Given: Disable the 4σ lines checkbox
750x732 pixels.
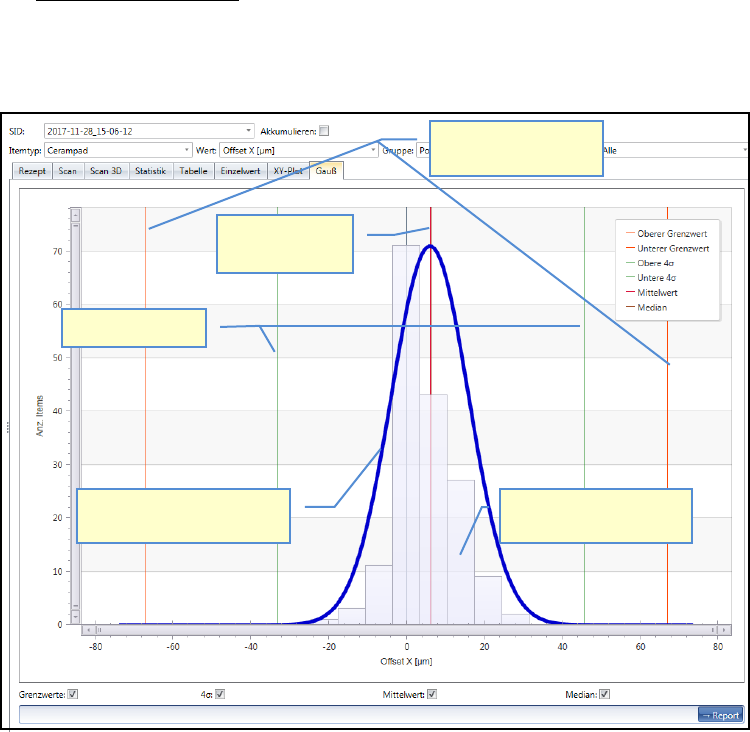Looking at the screenshot, I should [220, 694].
